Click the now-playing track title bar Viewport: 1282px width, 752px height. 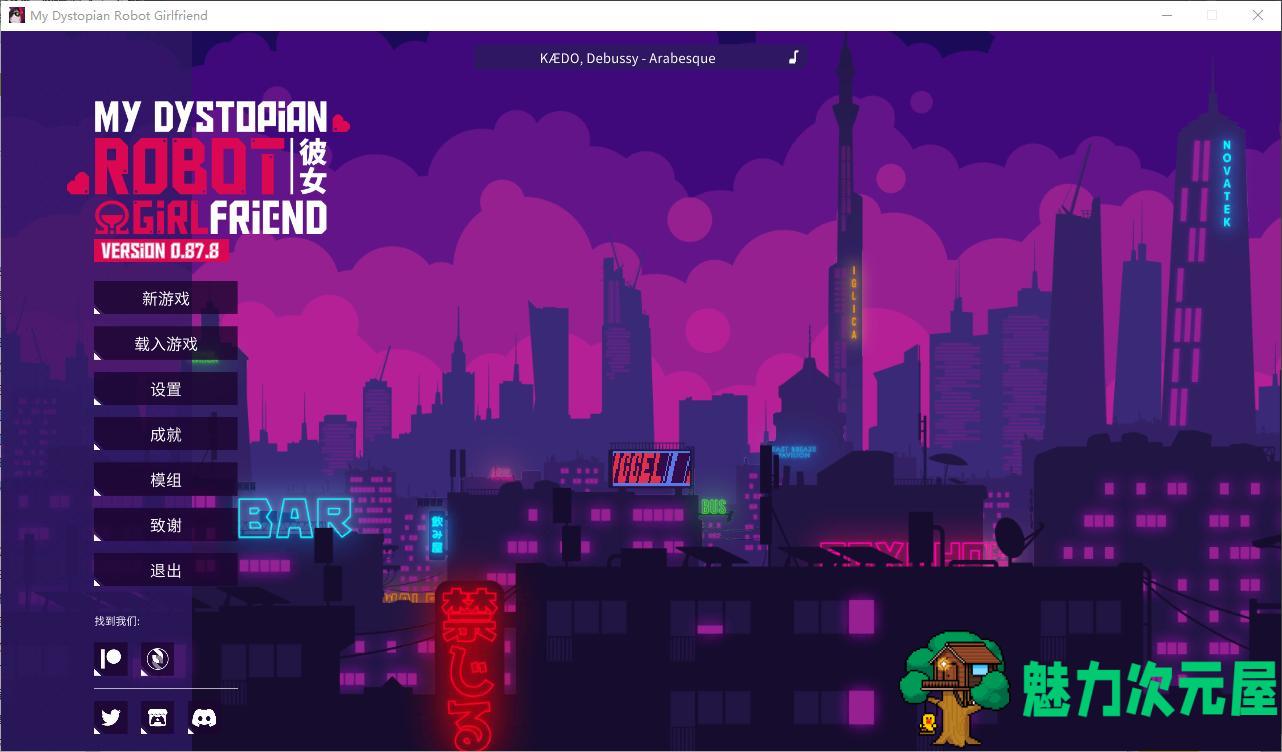(x=640, y=58)
